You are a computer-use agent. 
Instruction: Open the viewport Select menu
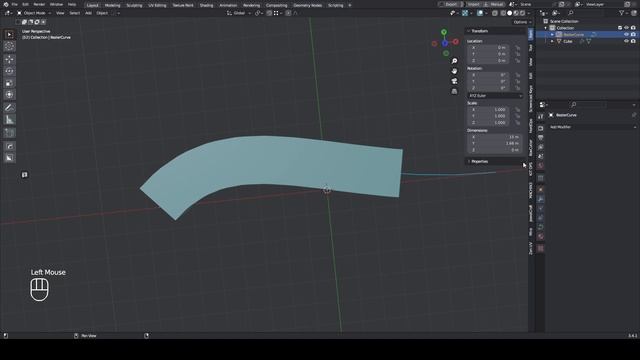pyautogui.click(x=75, y=13)
